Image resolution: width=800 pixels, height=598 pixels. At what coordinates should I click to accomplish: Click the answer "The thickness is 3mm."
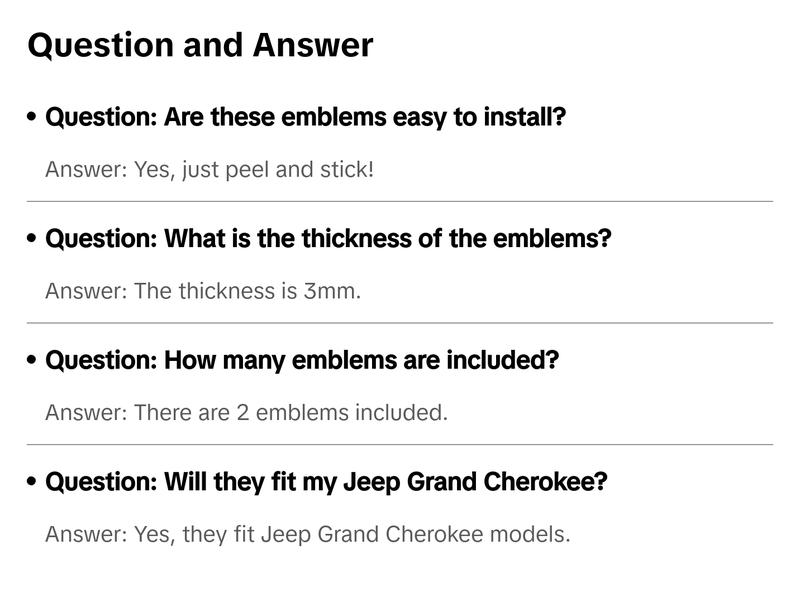(203, 292)
